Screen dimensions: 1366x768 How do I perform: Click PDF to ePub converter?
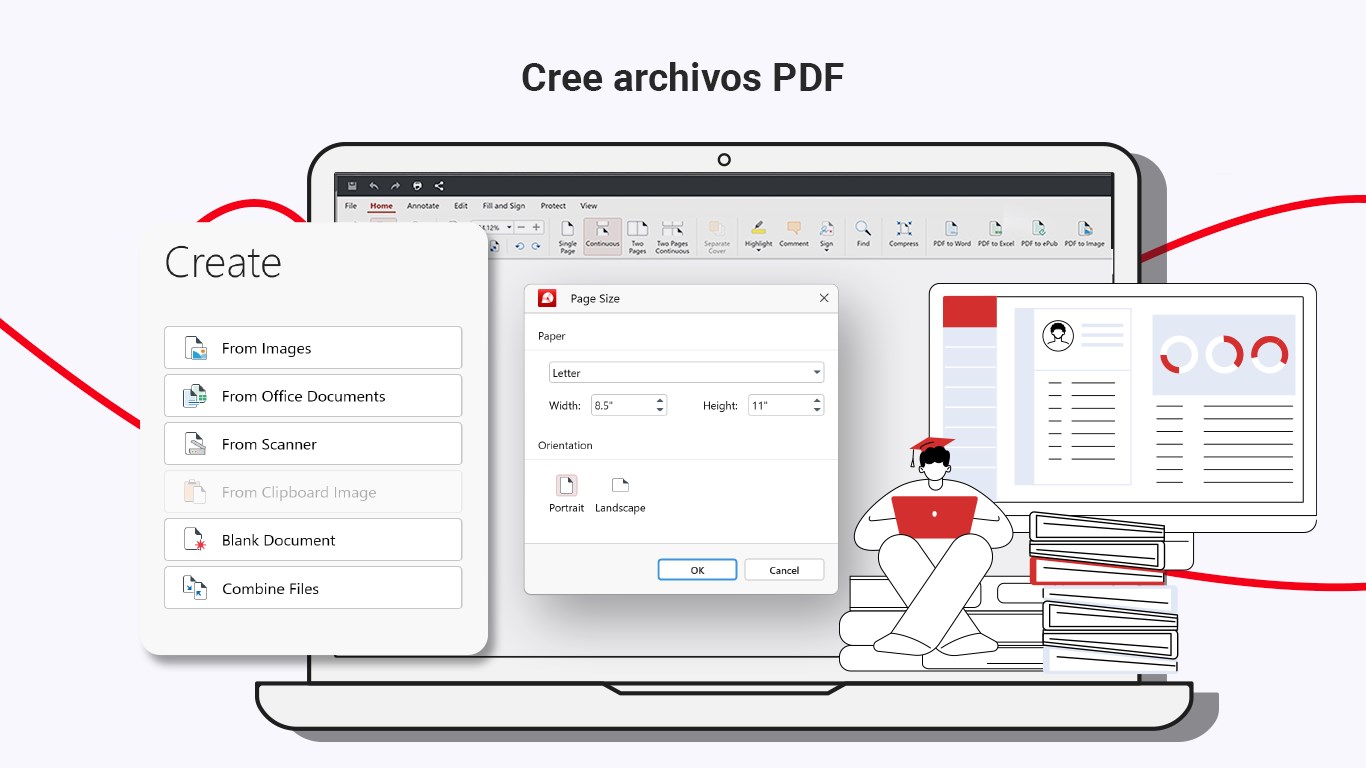pyautogui.click(x=1039, y=234)
